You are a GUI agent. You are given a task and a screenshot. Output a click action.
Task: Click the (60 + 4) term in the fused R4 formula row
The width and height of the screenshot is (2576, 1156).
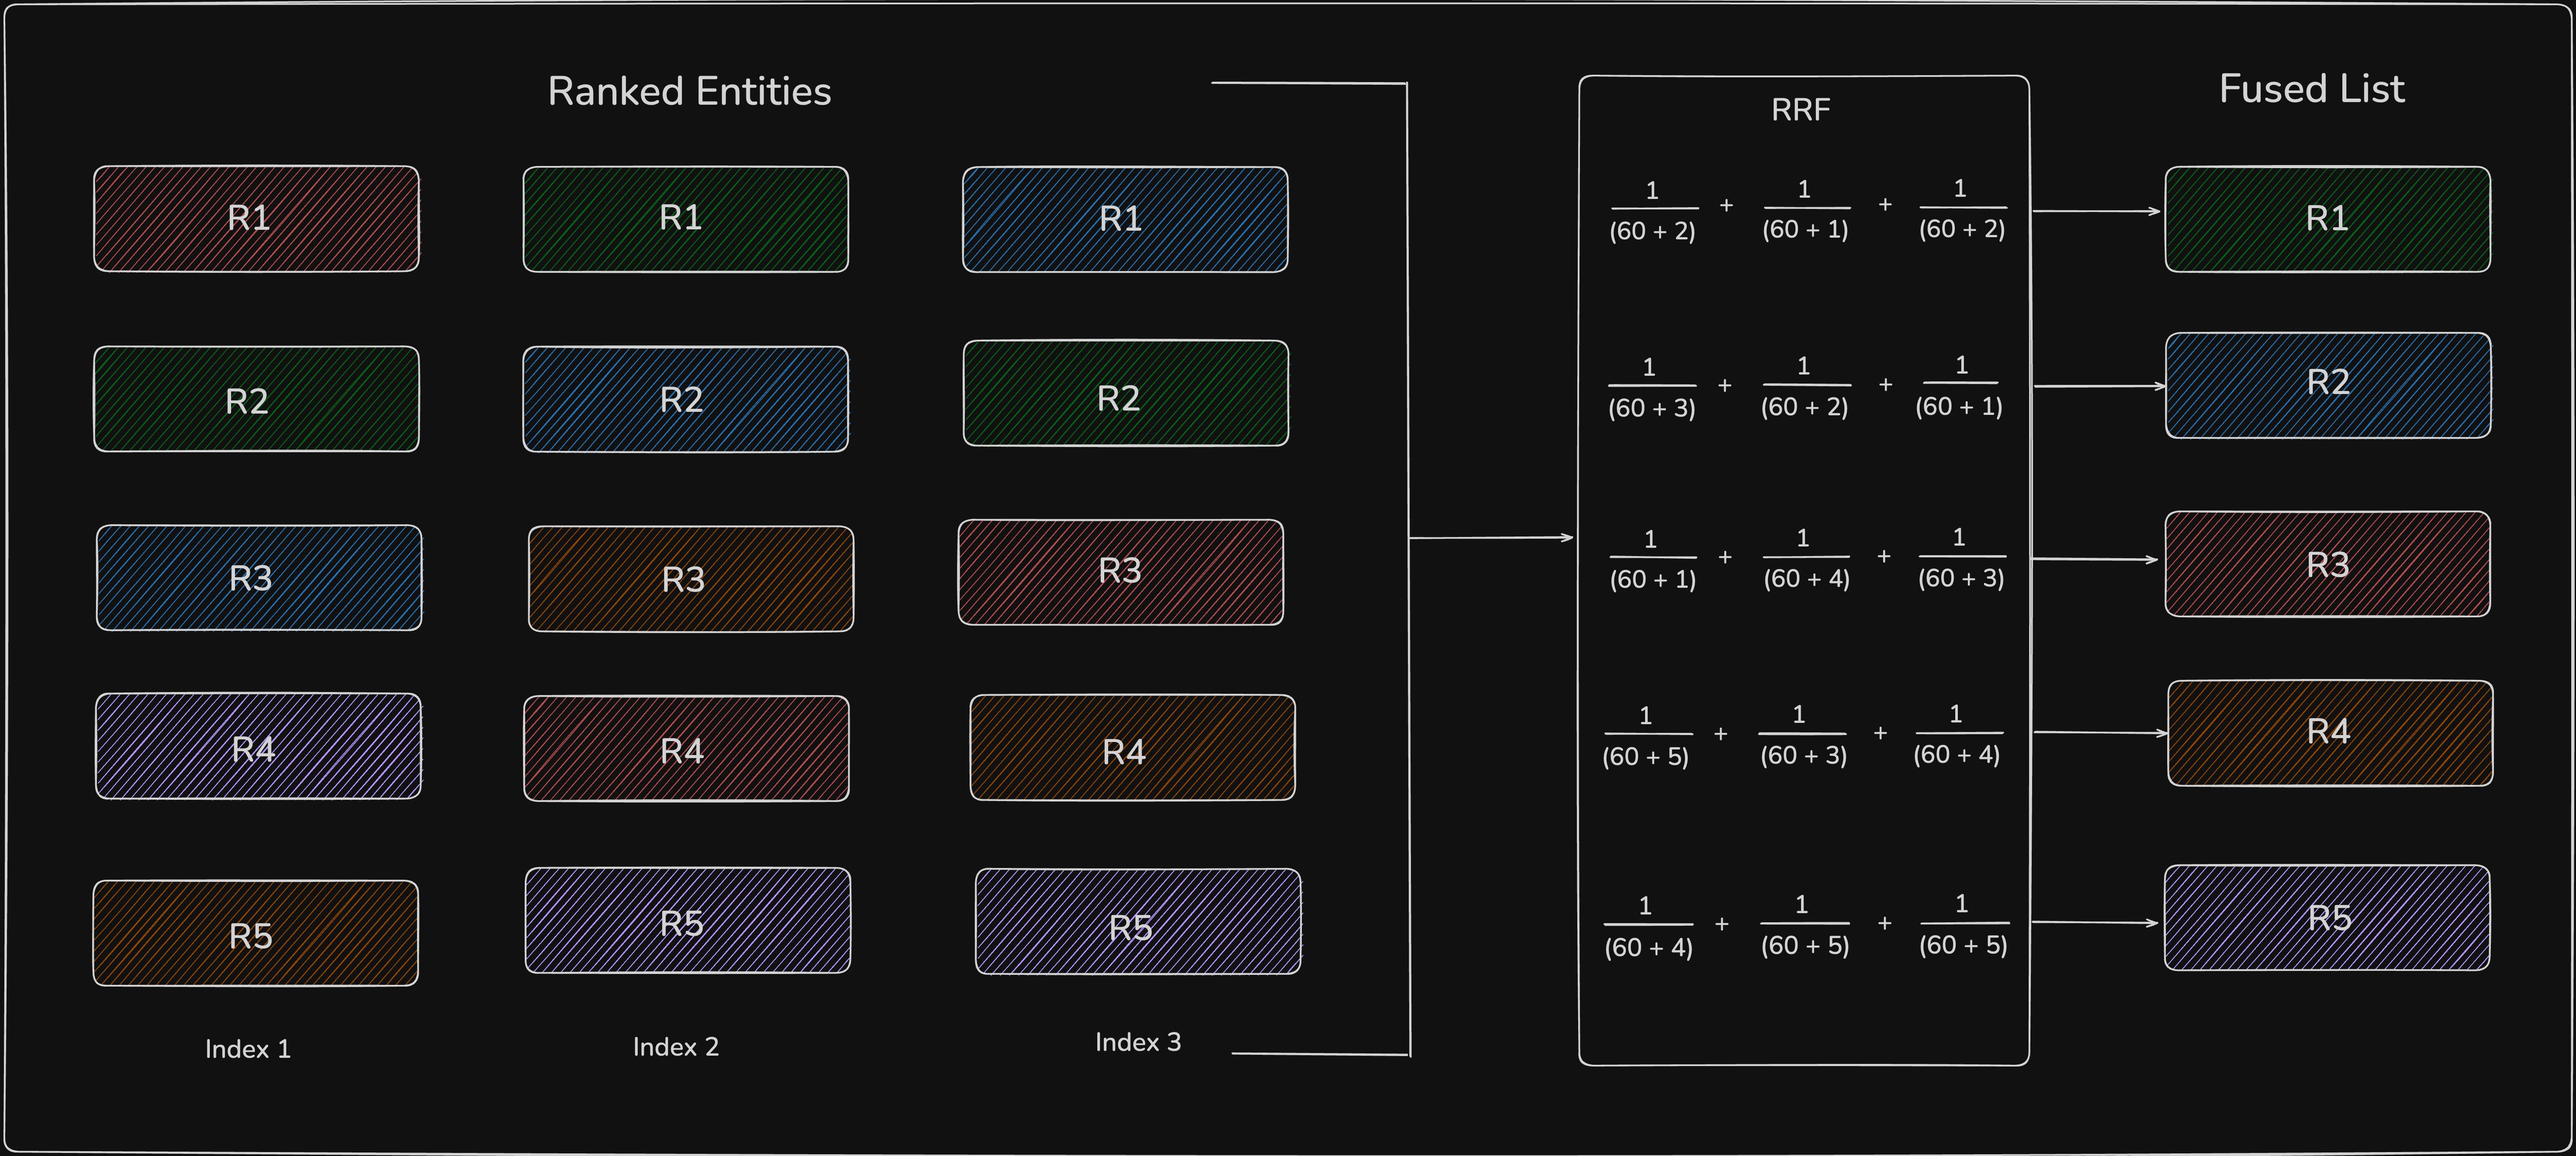1956,755
